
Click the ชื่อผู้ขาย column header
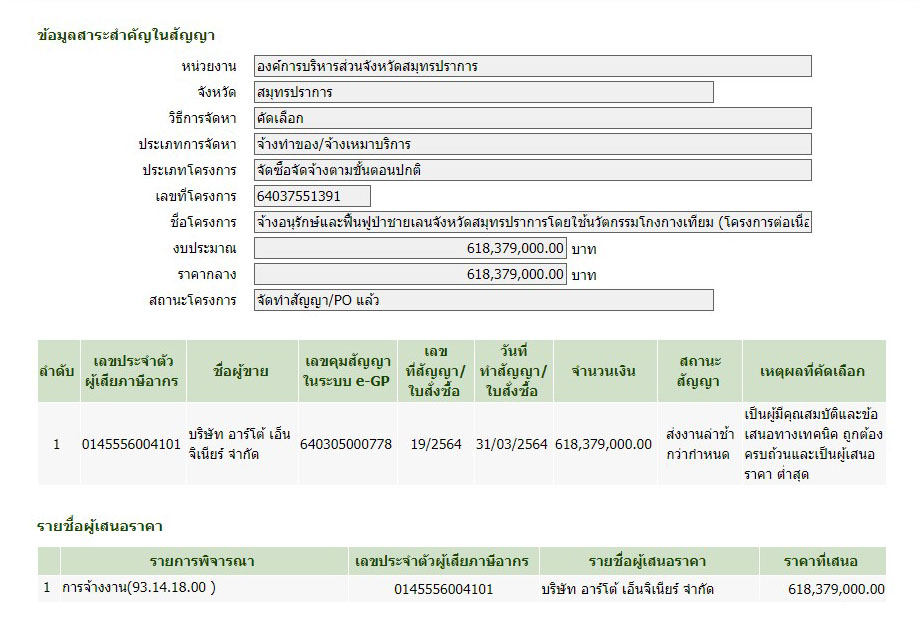point(241,372)
